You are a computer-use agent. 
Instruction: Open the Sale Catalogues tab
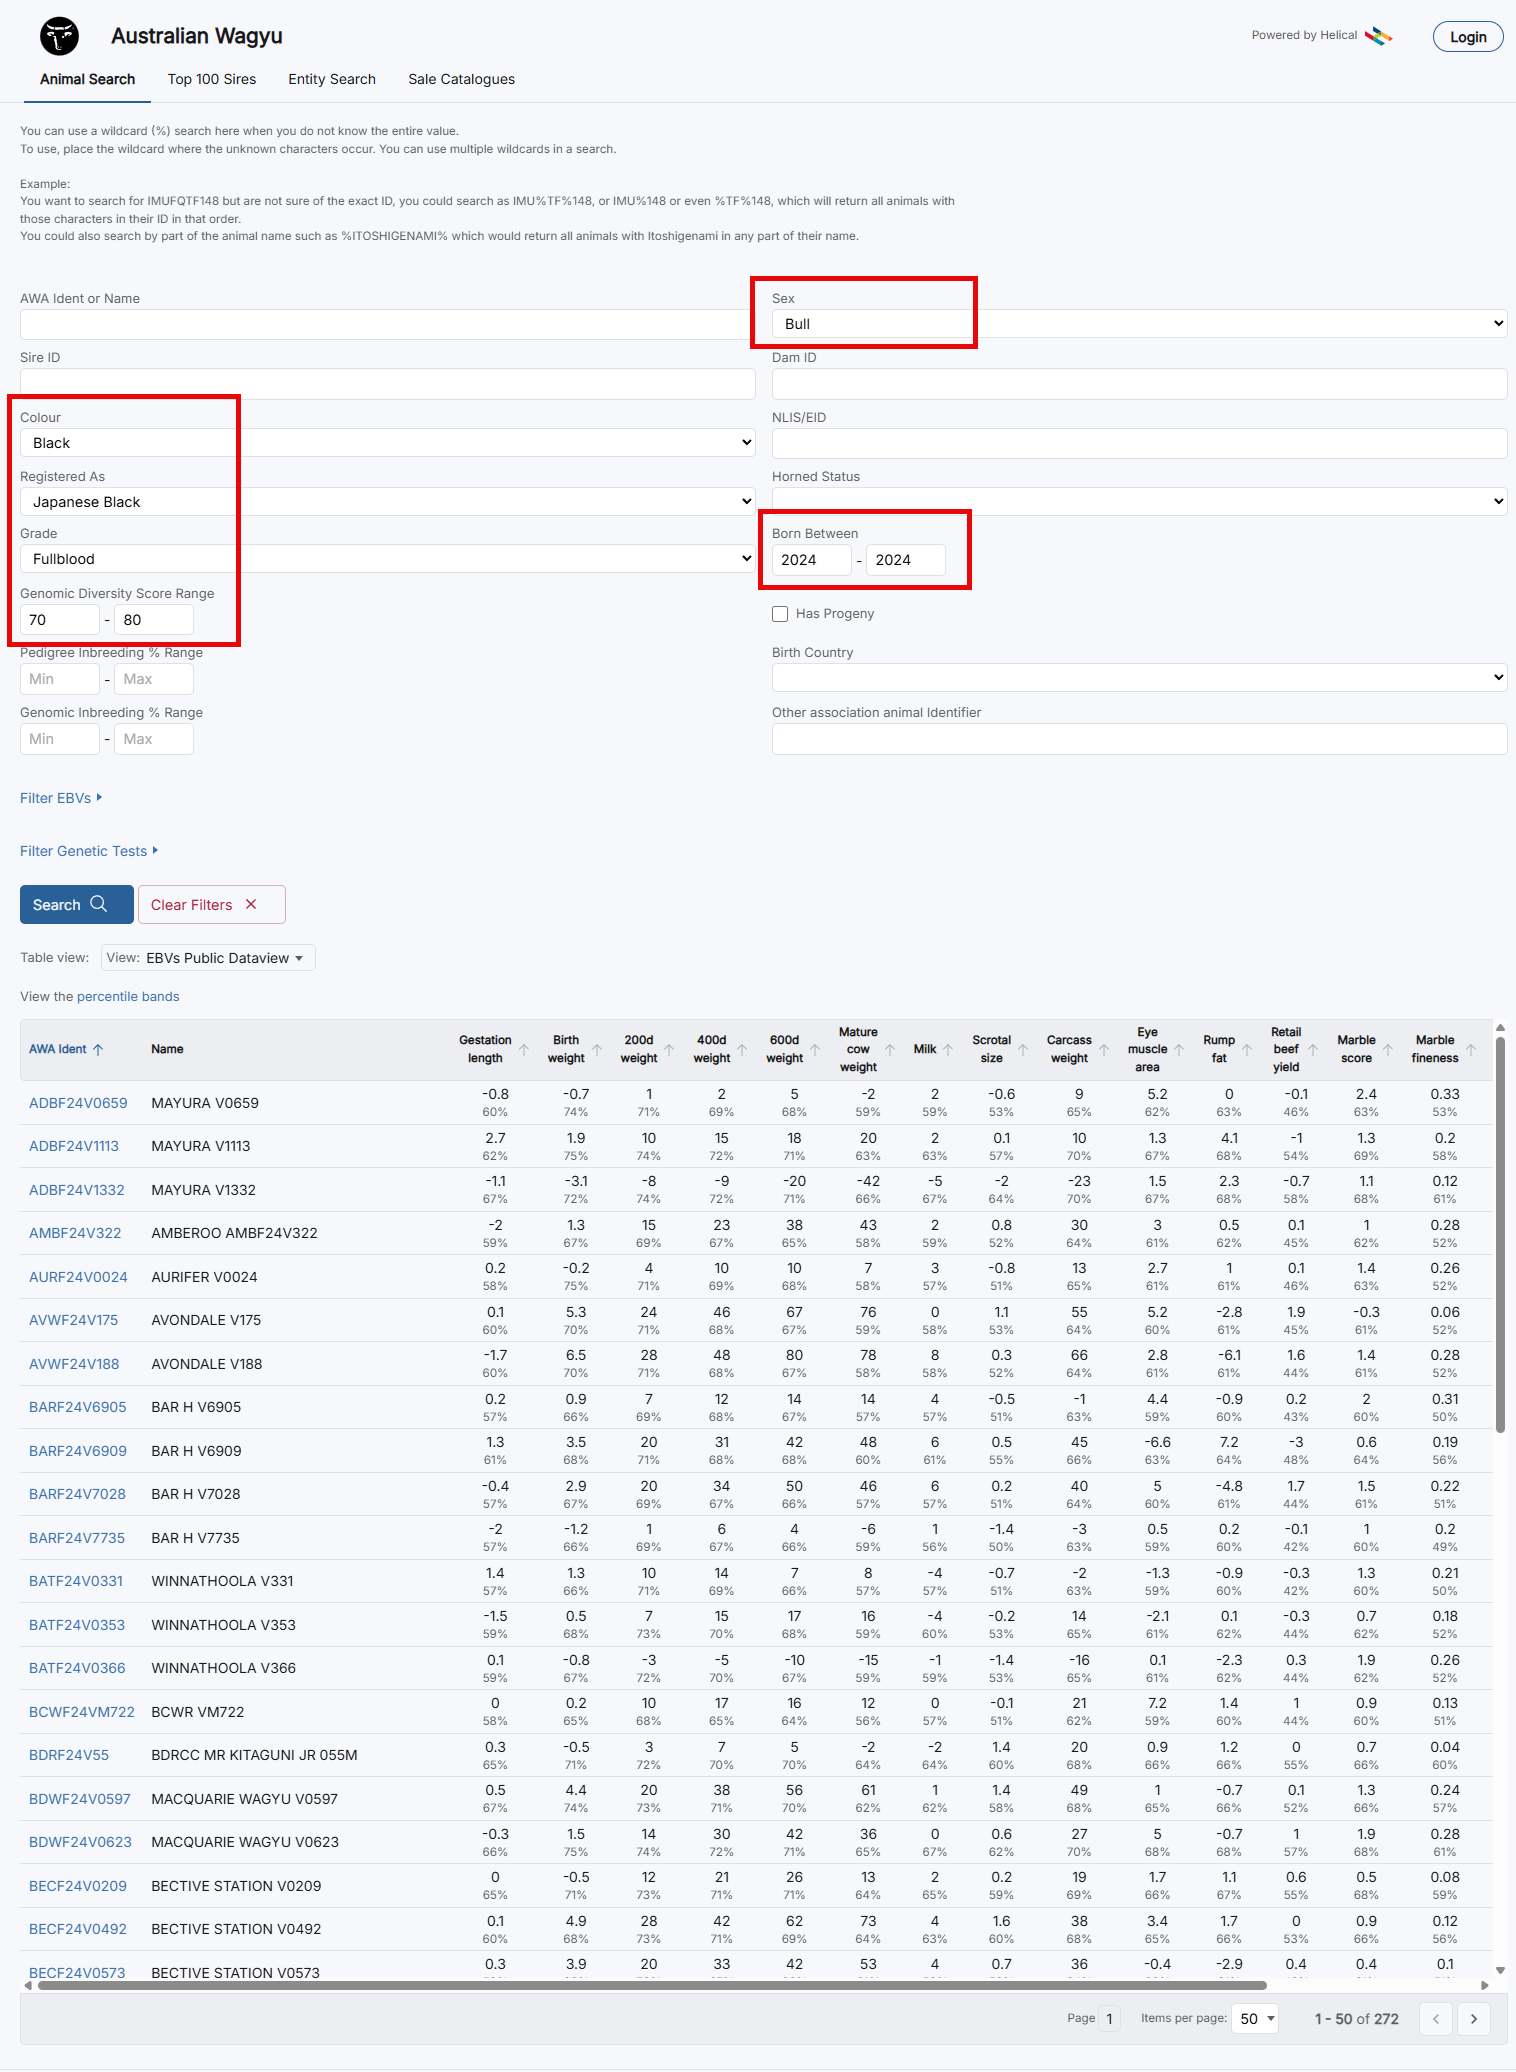(x=461, y=79)
